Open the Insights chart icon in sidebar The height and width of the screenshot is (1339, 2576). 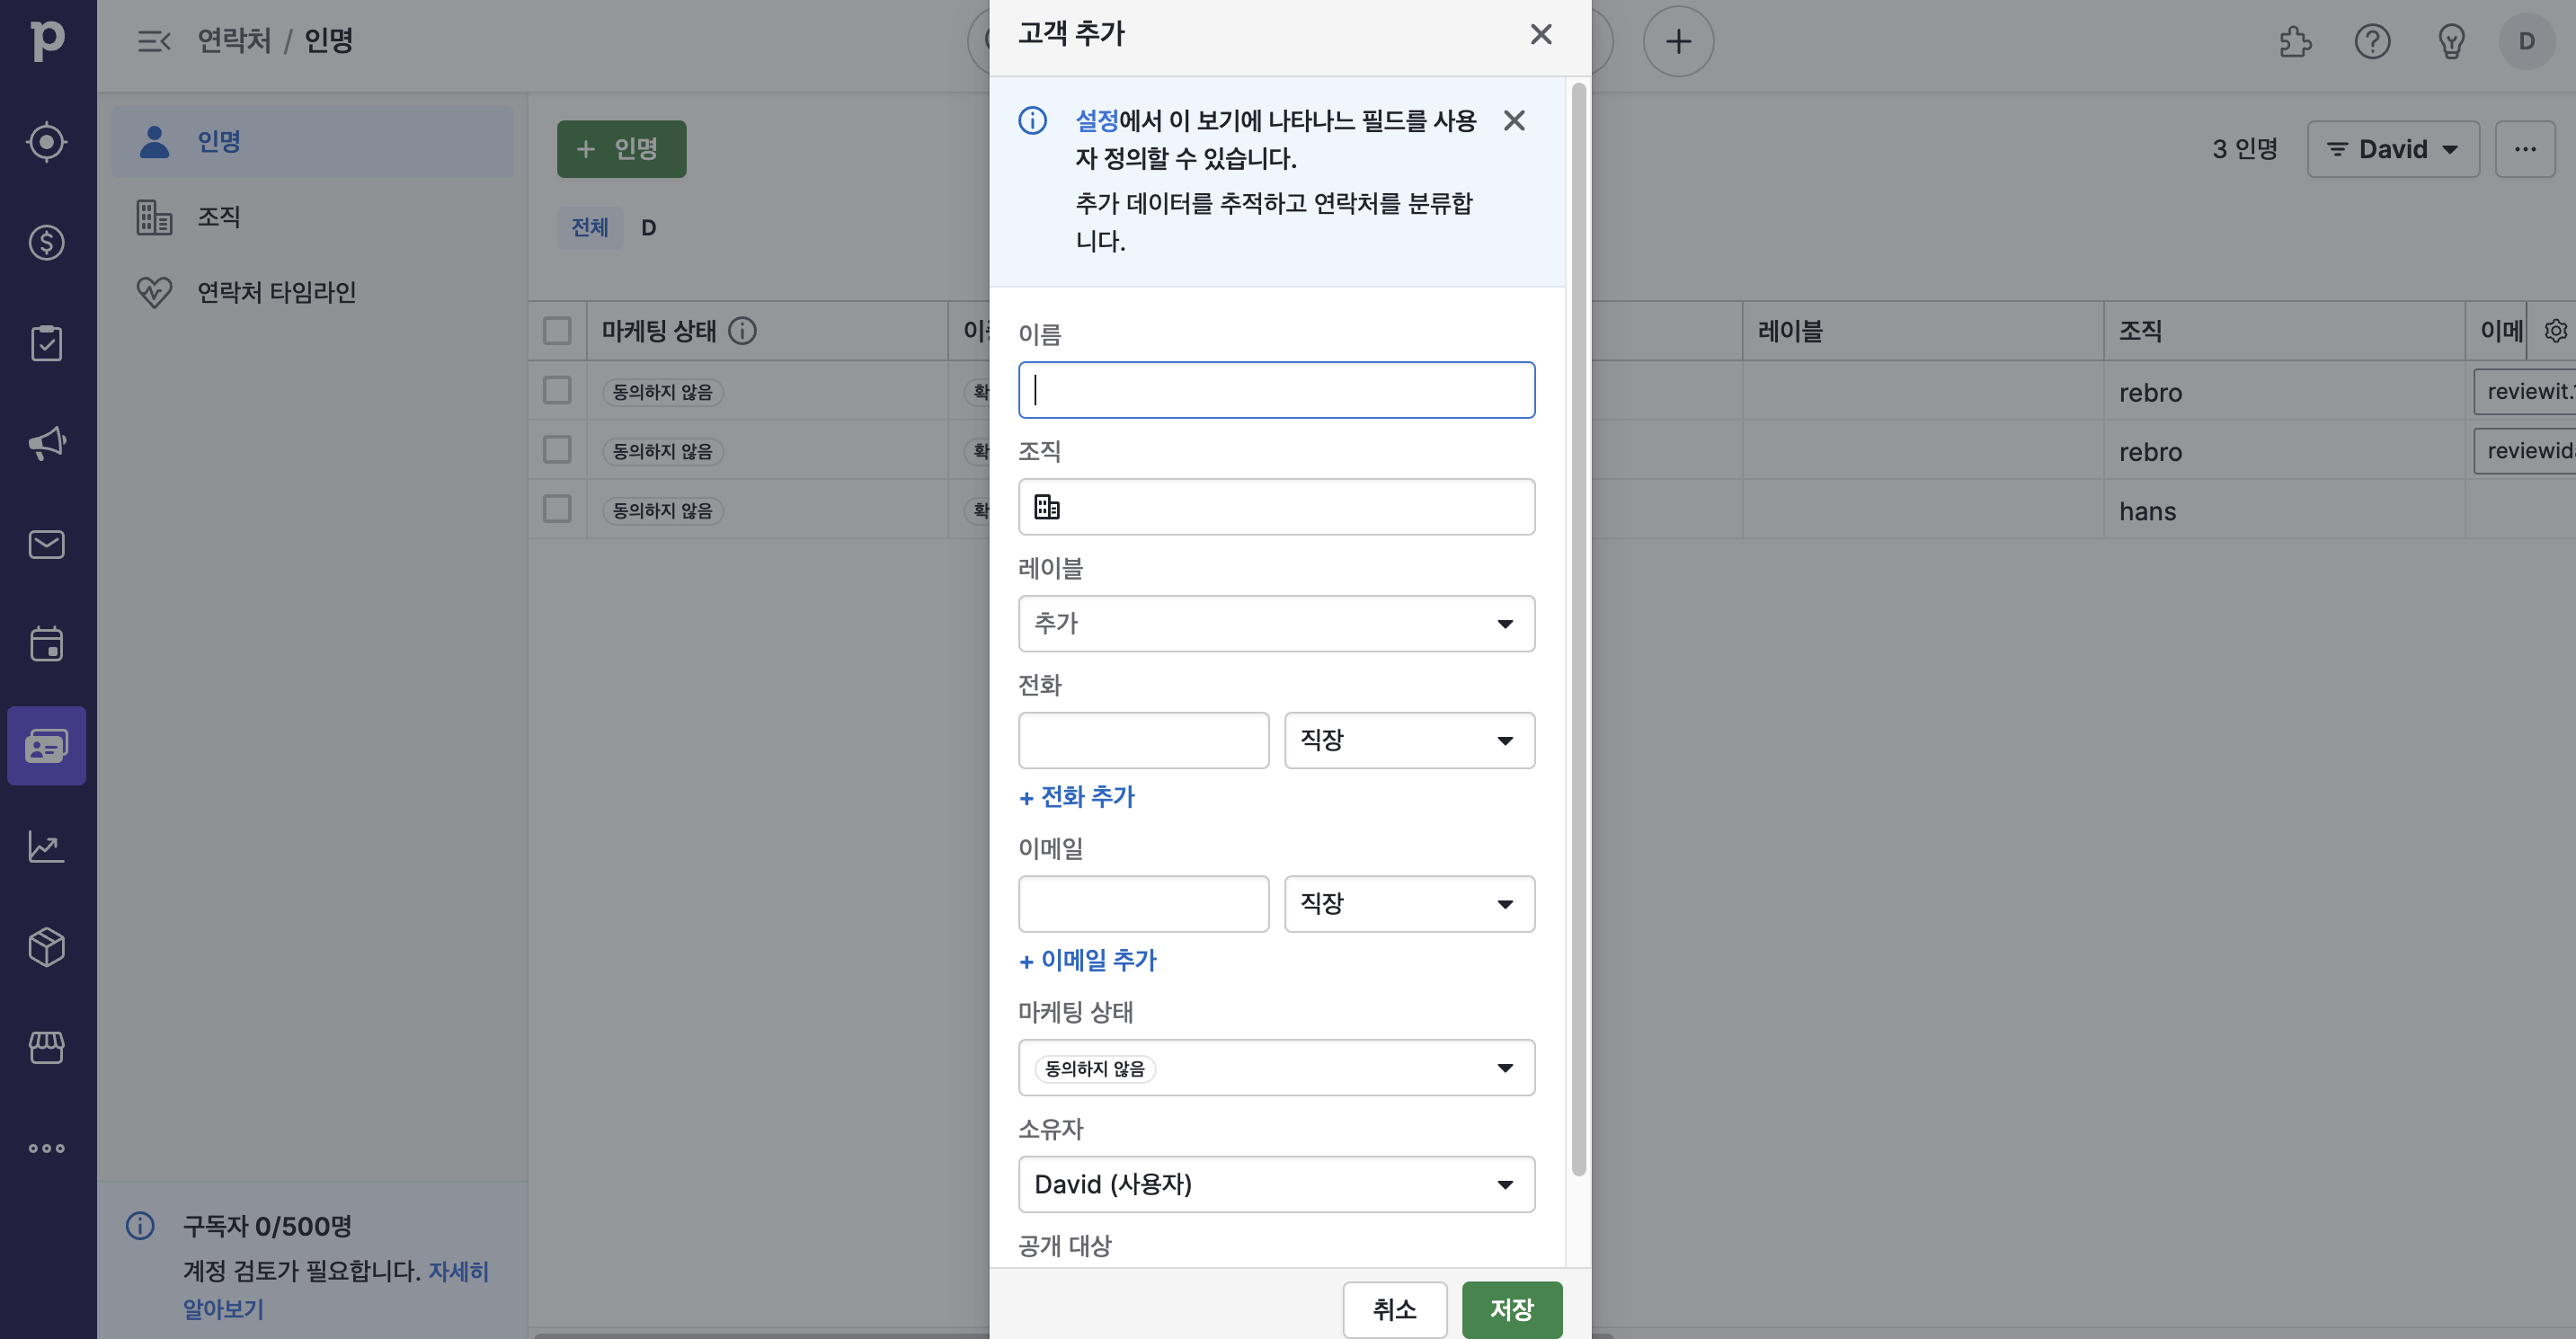[x=46, y=846]
